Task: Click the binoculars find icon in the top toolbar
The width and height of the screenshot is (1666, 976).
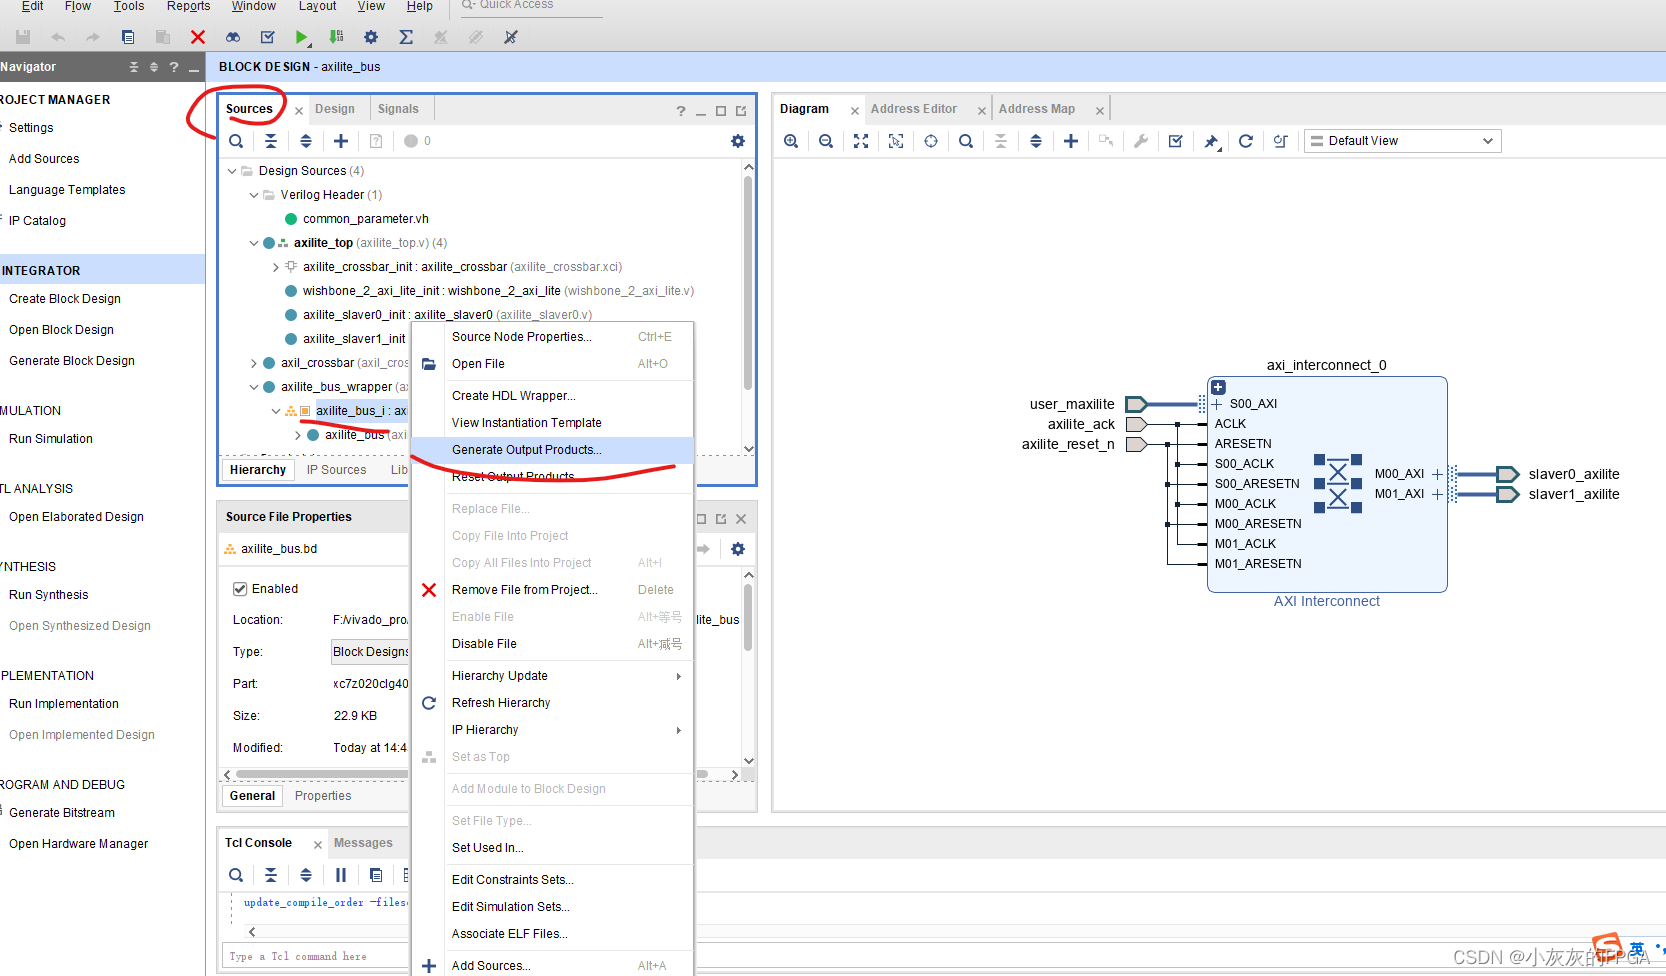Action: coord(233,37)
